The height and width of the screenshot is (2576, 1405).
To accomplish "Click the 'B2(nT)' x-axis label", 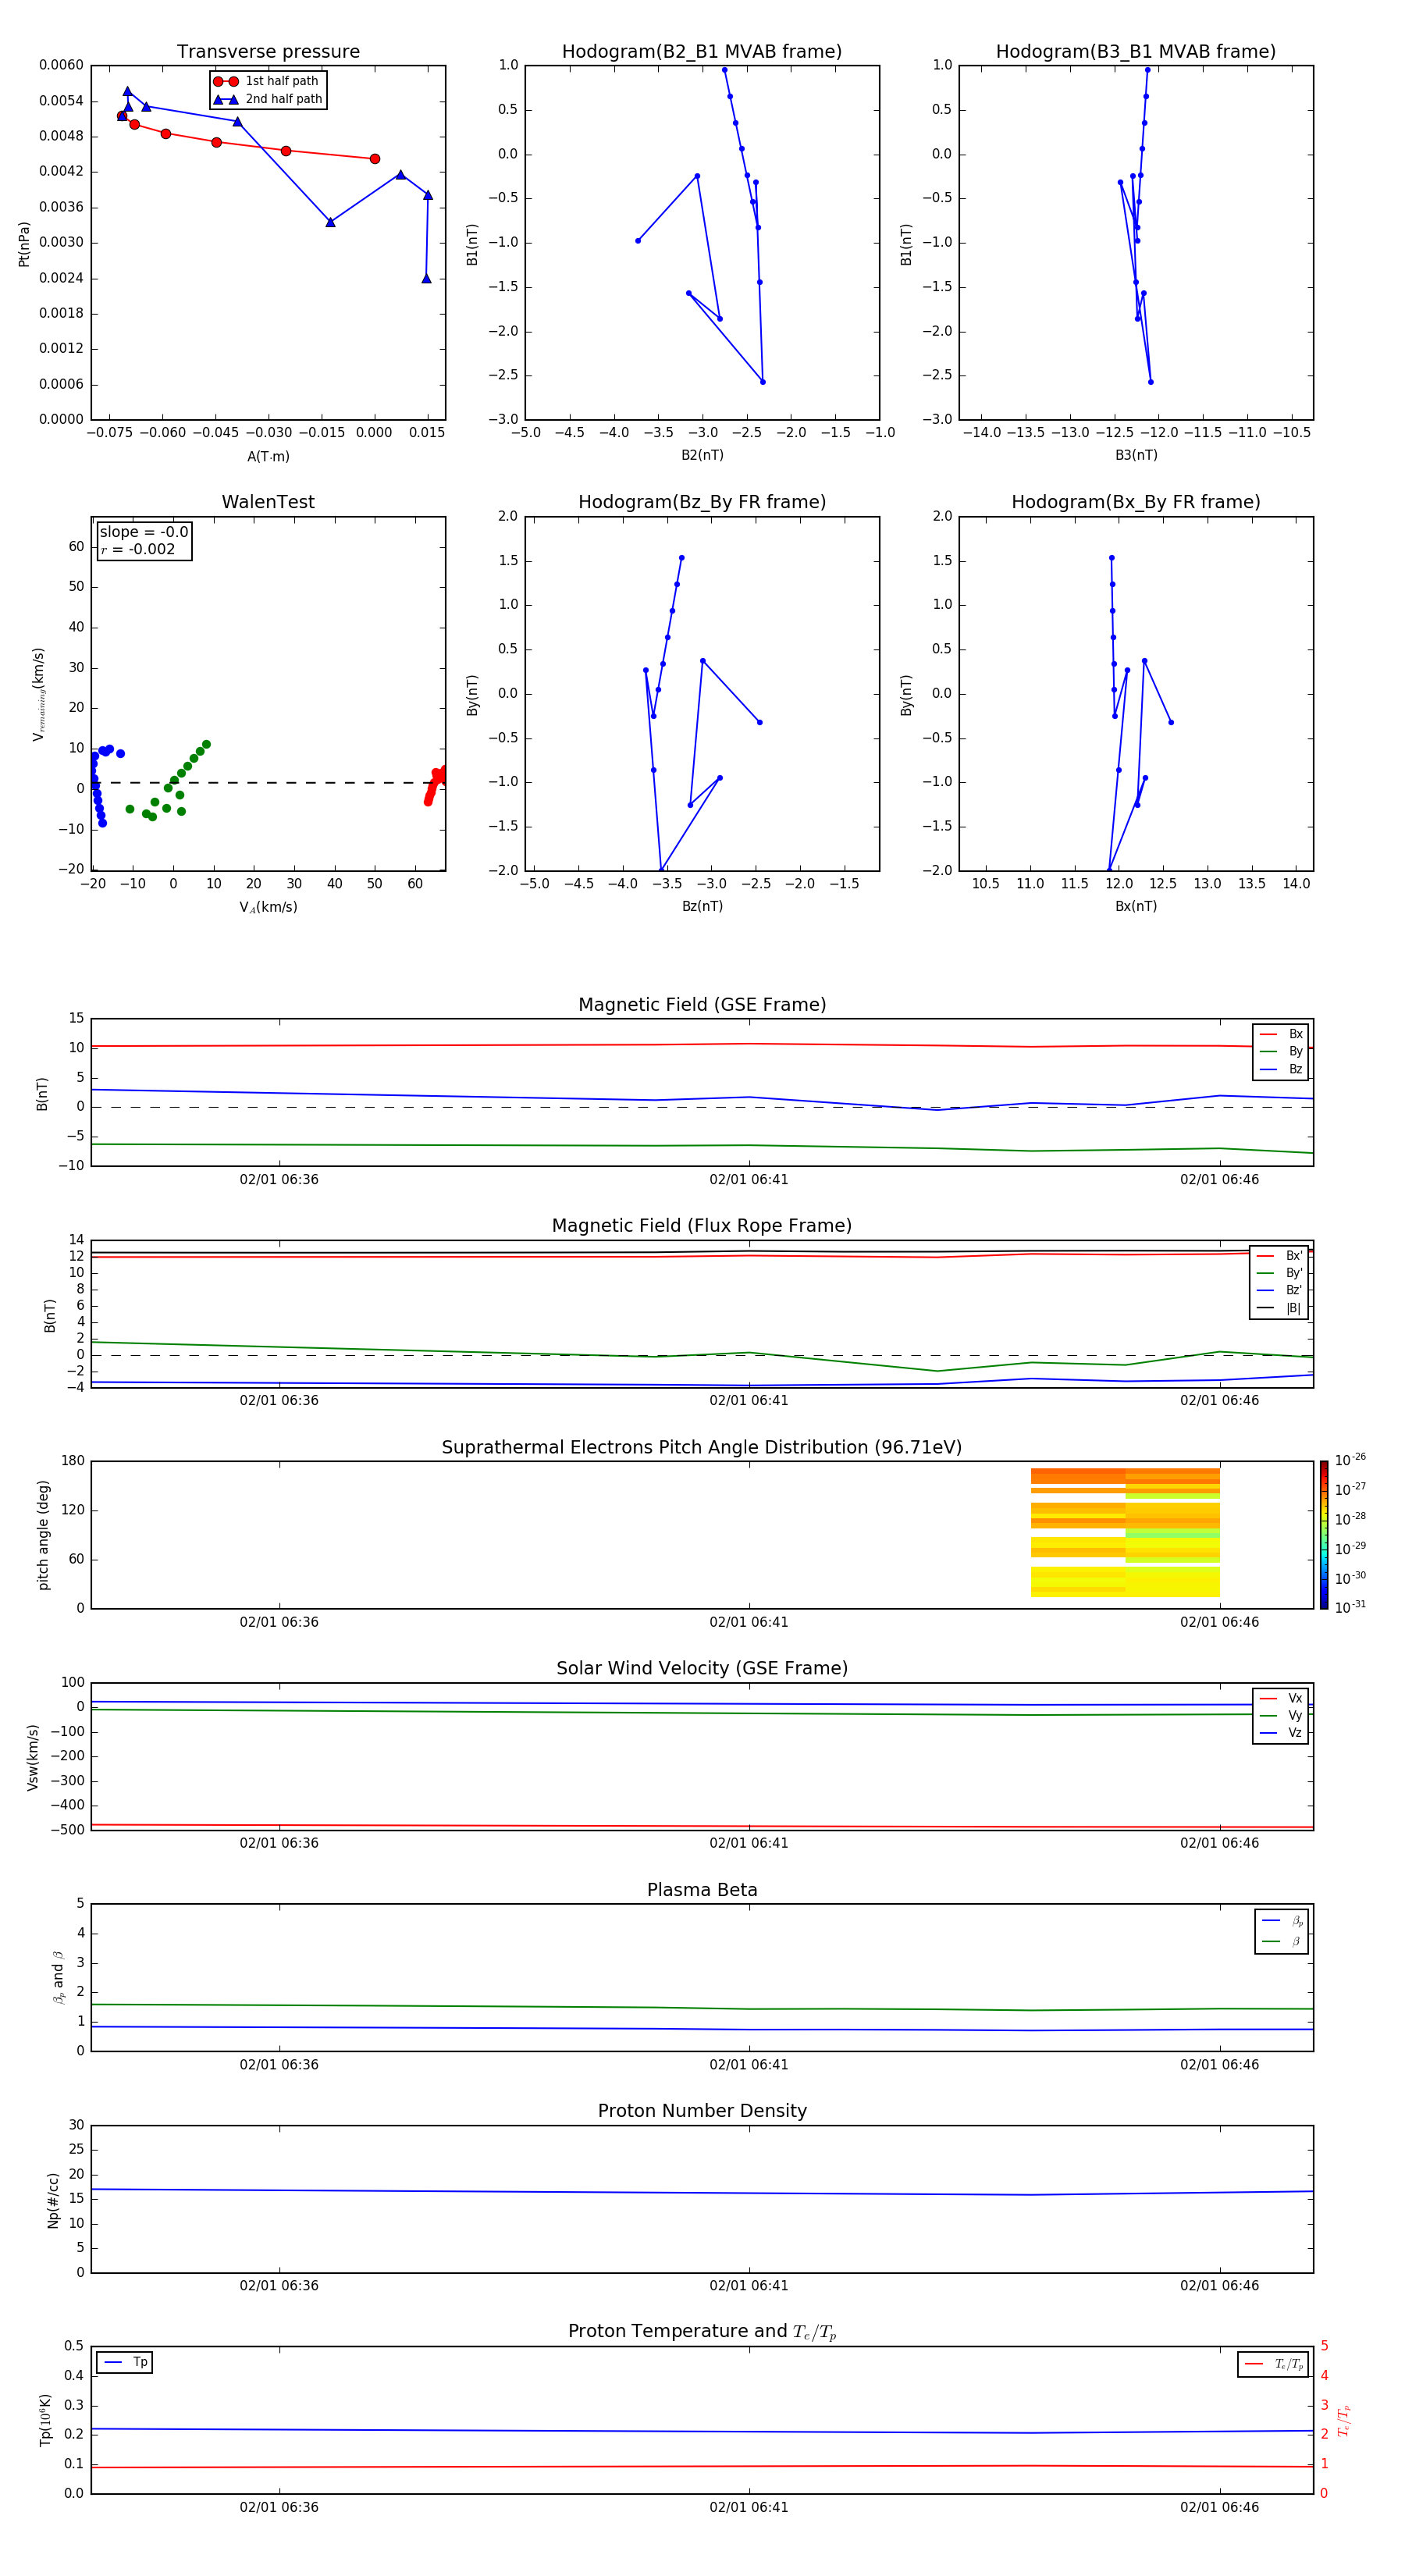I will pyautogui.click(x=702, y=455).
